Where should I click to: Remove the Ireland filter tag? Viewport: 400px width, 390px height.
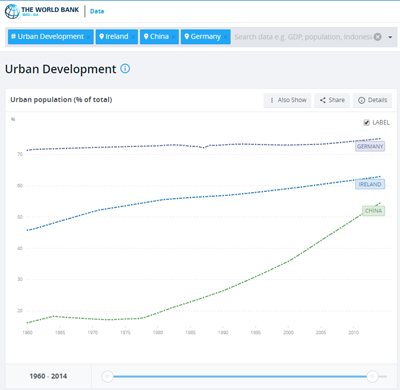(x=133, y=37)
